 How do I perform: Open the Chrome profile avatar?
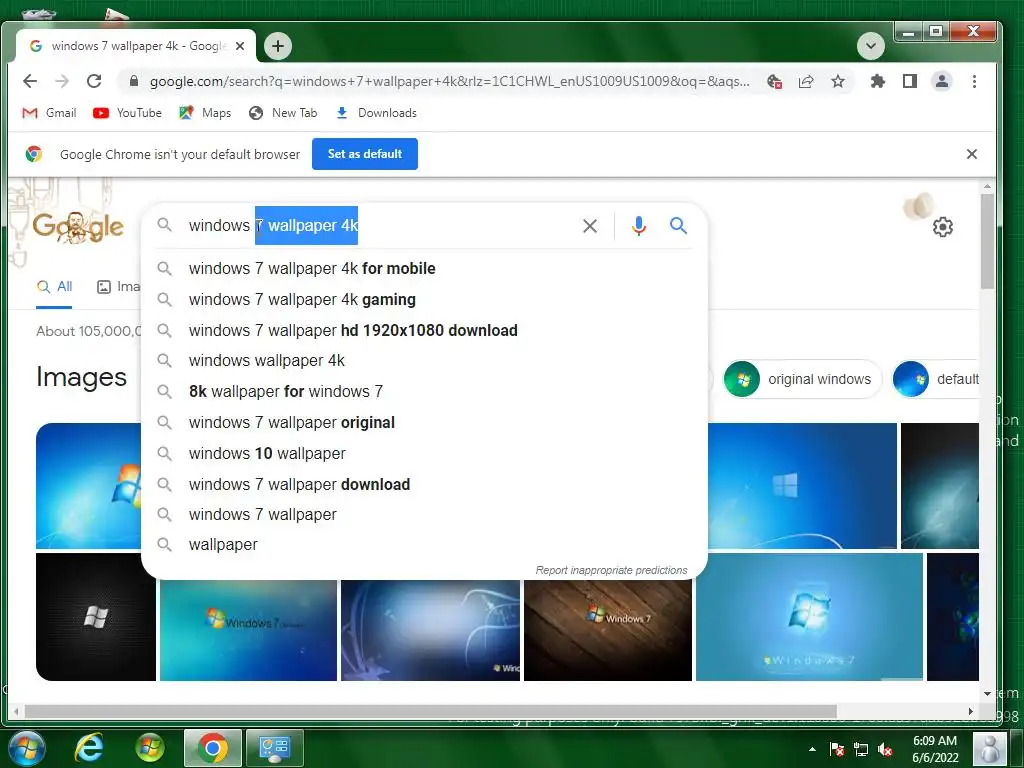pyautogui.click(x=942, y=81)
